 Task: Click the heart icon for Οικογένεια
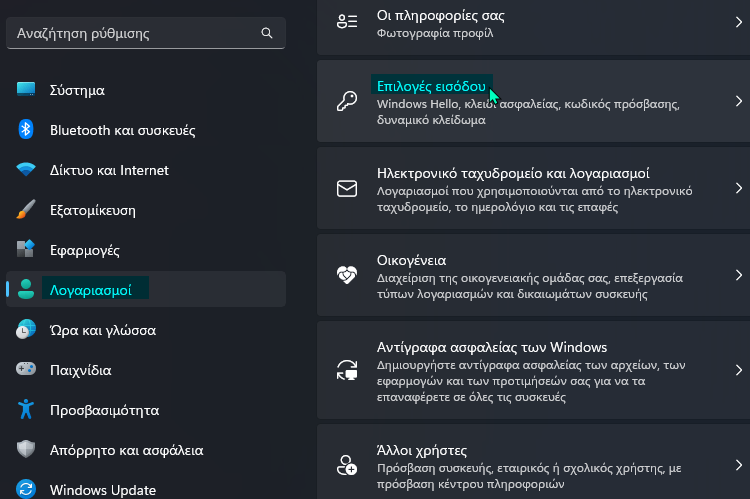pos(347,275)
